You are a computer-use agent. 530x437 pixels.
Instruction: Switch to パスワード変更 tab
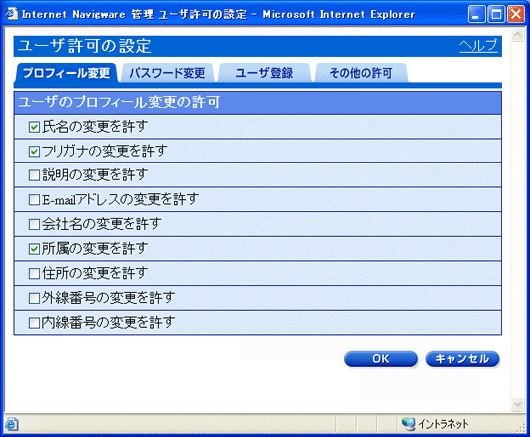click(x=167, y=73)
